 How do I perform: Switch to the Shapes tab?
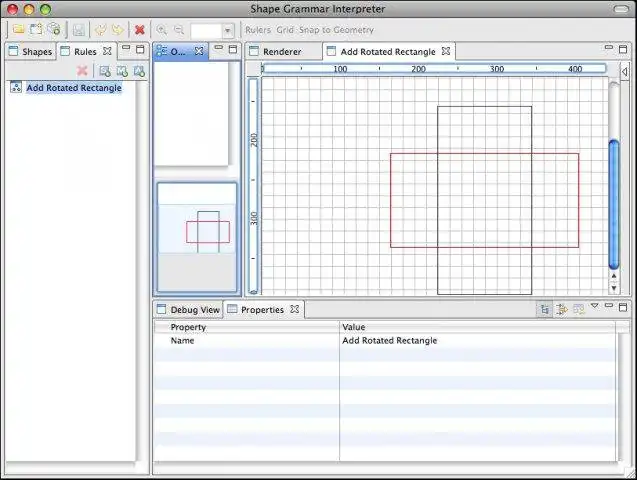31,52
